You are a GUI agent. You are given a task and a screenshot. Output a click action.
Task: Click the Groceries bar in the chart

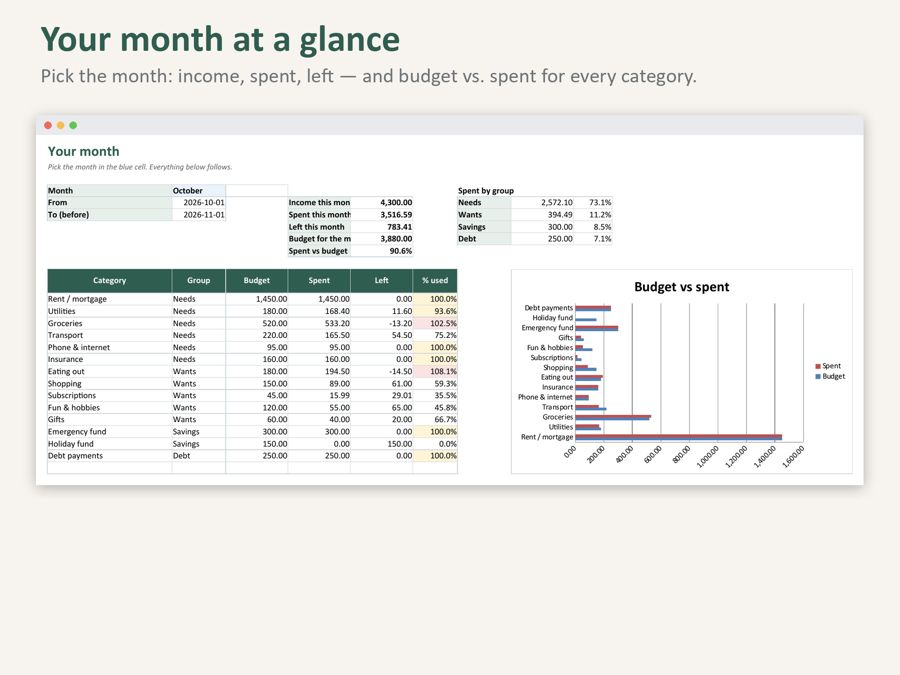613,417
